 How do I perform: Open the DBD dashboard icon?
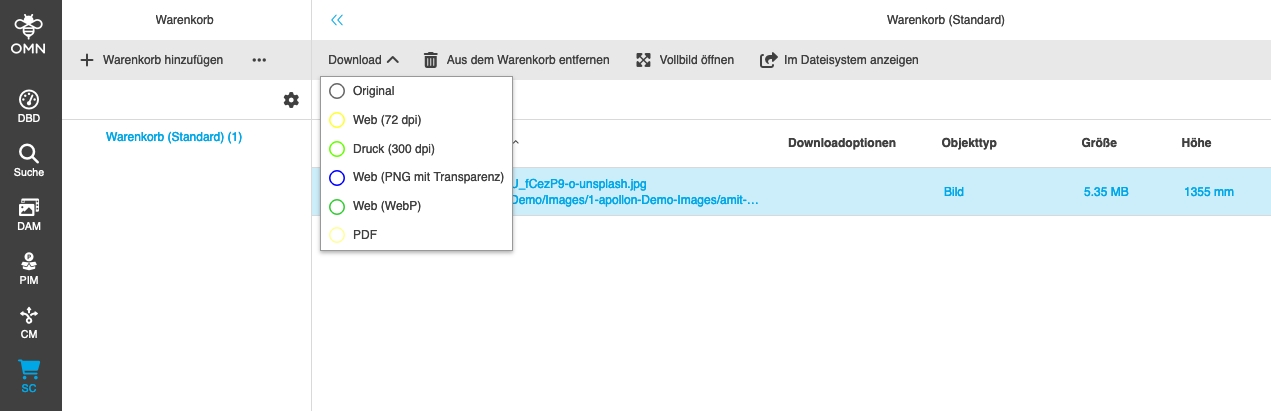coord(29,106)
